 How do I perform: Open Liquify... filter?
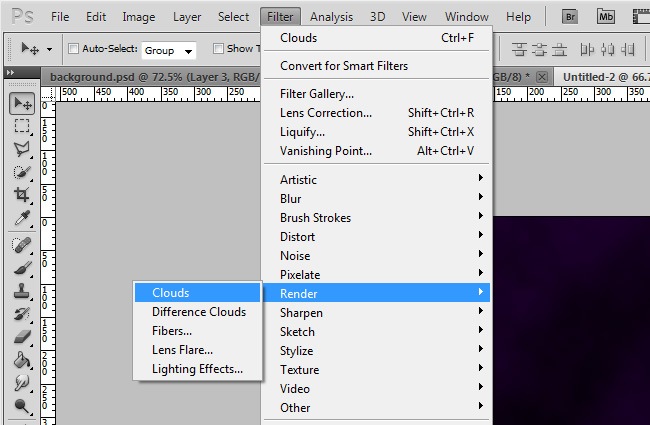tap(376, 132)
